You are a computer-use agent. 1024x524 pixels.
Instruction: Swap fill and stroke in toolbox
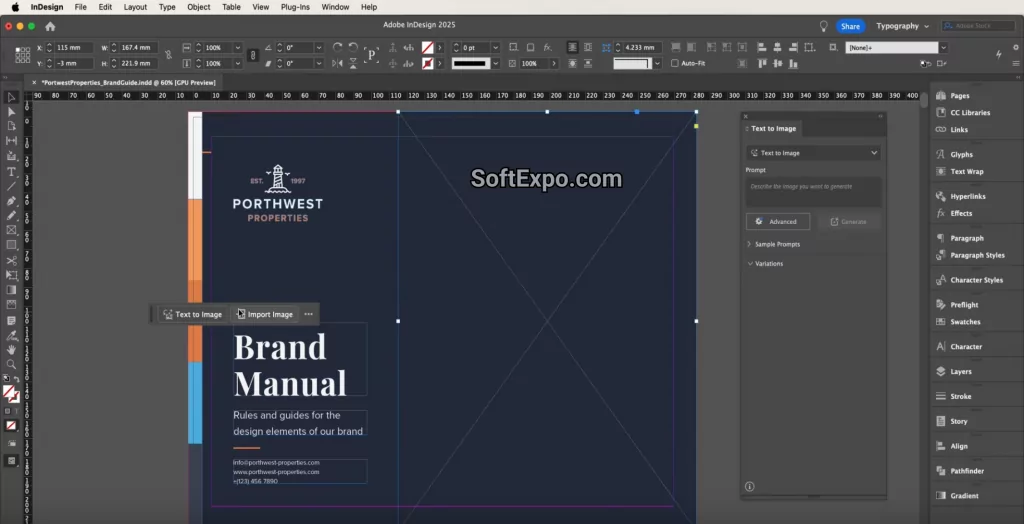(x=16, y=379)
